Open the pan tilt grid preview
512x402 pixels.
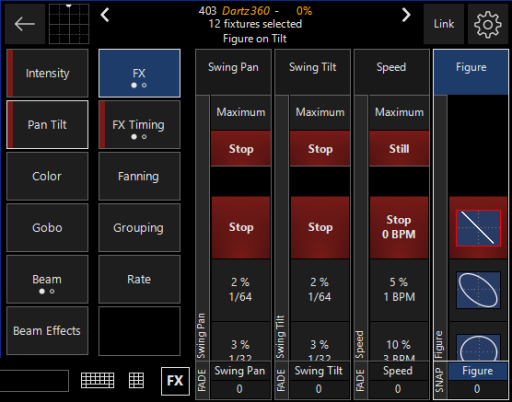[69, 24]
